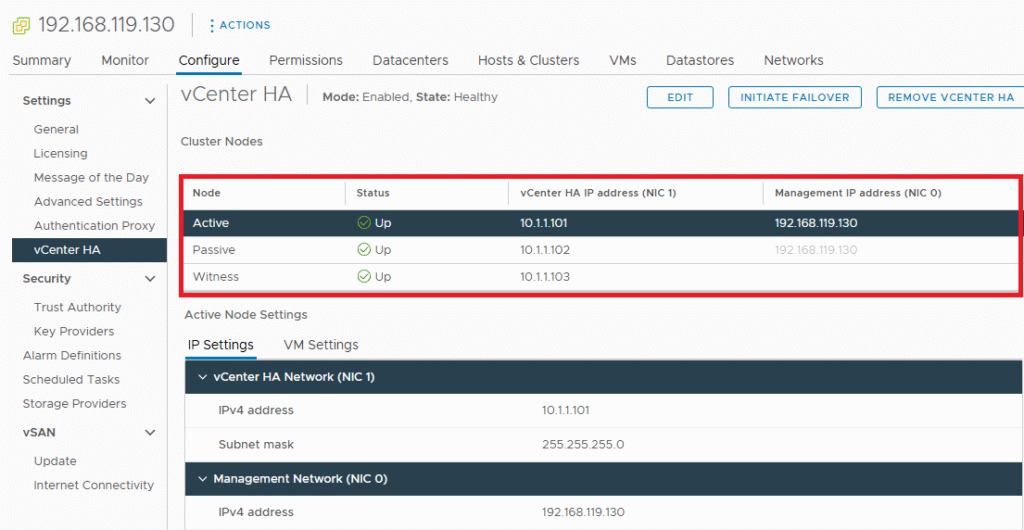1024x530 pixels.
Task: Click 192.168.119.130 under Management Network section
Action: point(584,512)
